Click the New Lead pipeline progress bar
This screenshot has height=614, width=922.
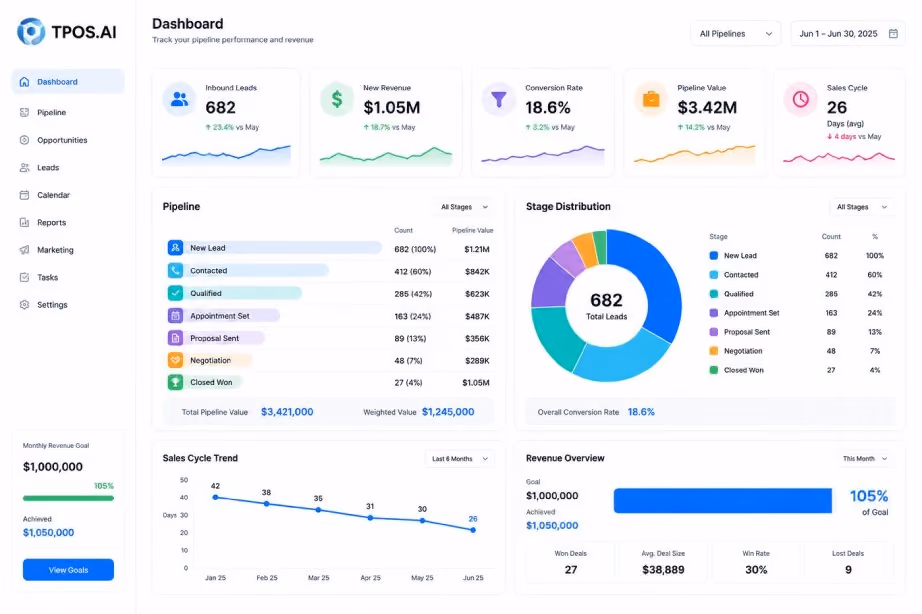click(283, 248)
